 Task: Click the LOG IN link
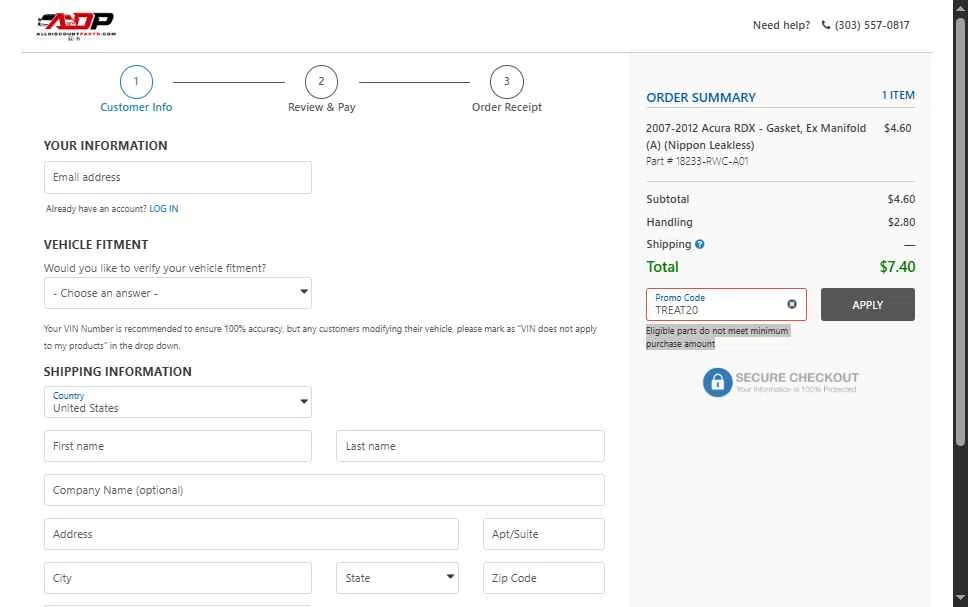click(164, 209)
